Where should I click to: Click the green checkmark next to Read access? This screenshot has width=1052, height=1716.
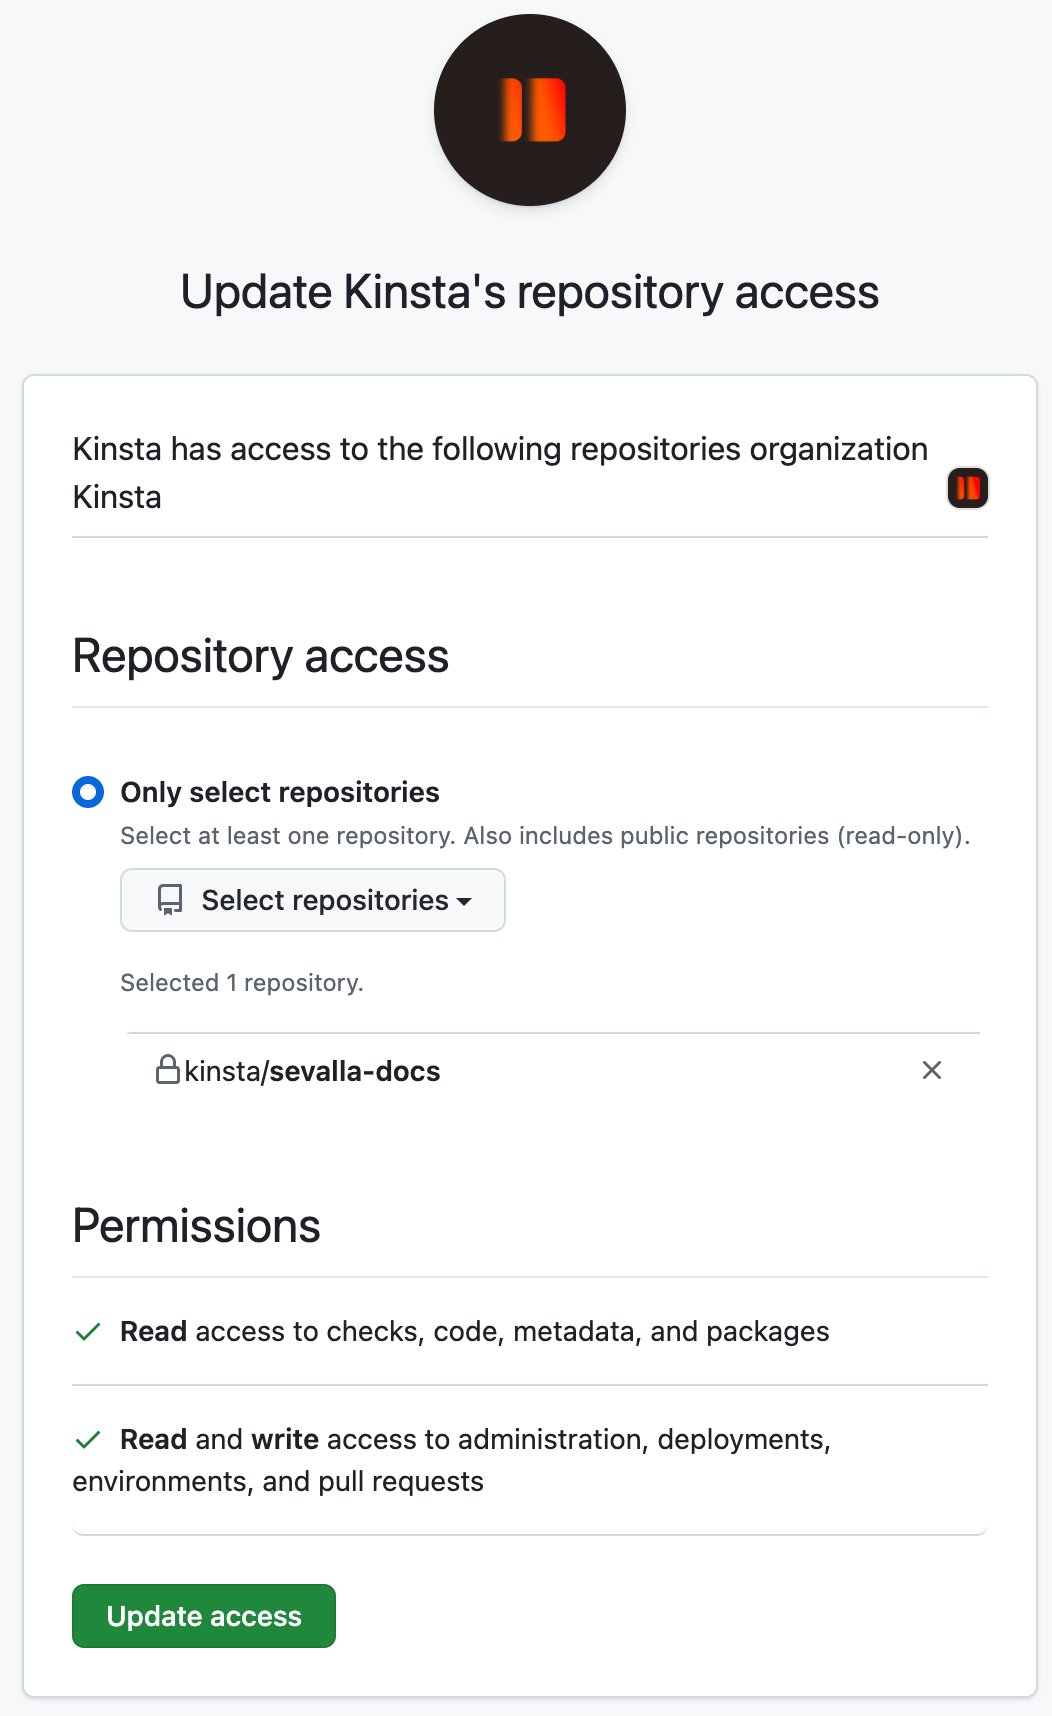pos(87,1333)
